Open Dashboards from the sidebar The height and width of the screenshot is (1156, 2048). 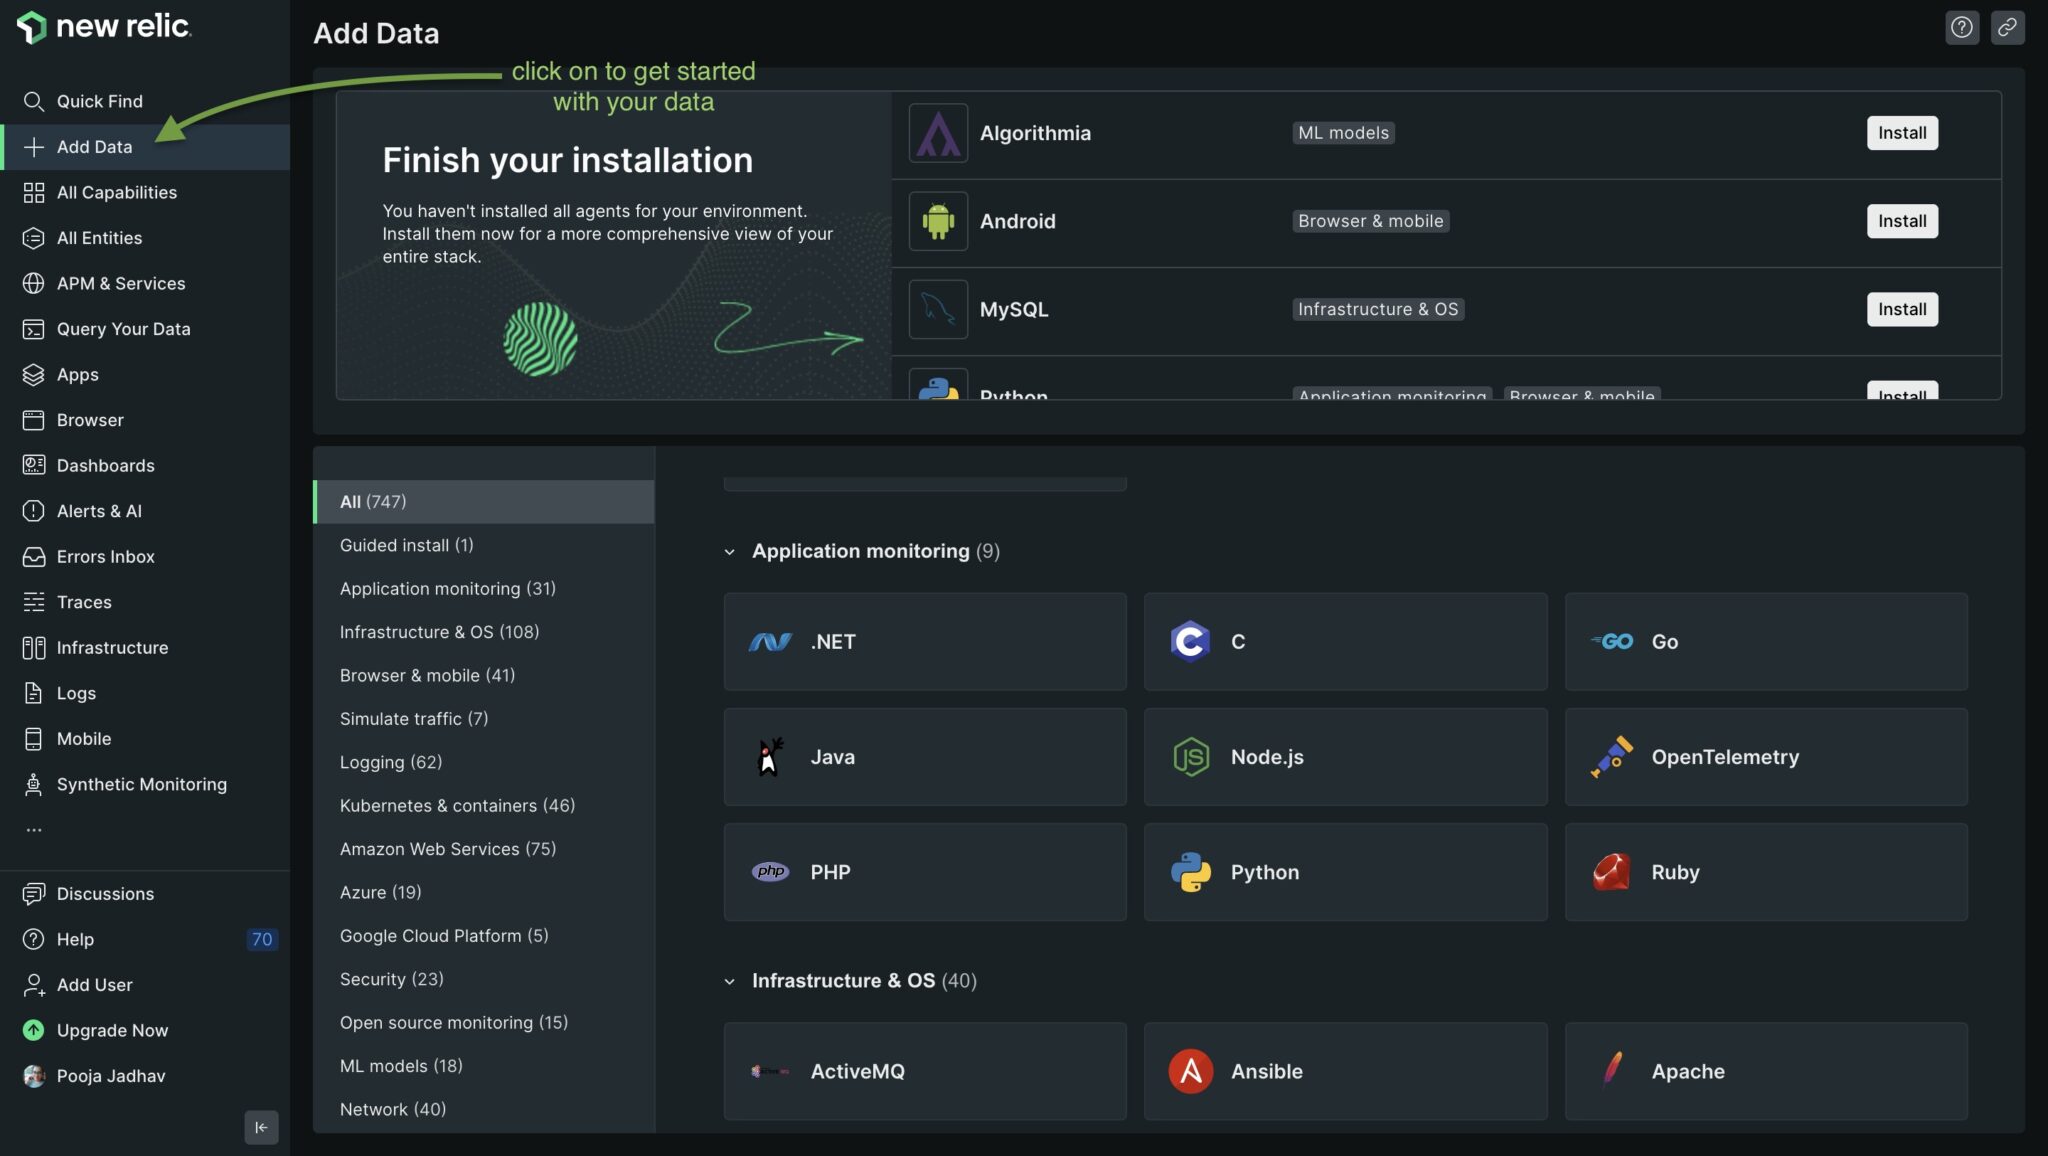point(106,465)
